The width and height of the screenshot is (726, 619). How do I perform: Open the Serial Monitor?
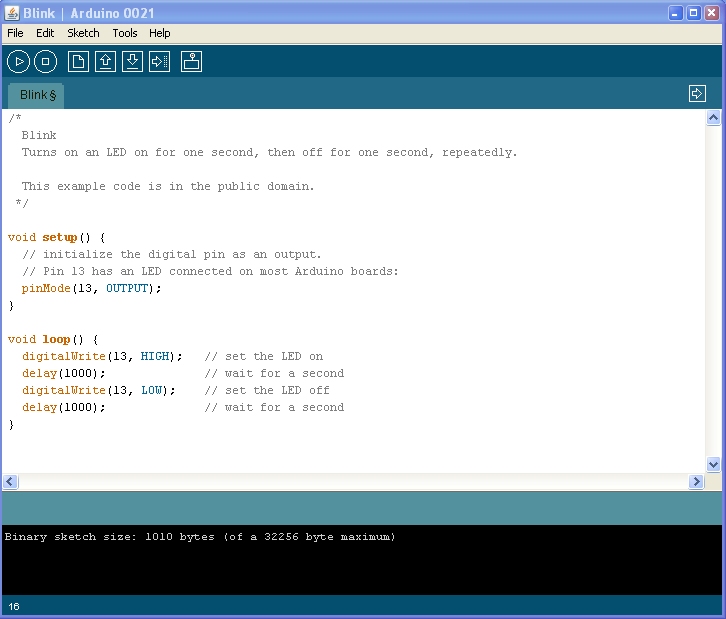(x=192, y=62)
